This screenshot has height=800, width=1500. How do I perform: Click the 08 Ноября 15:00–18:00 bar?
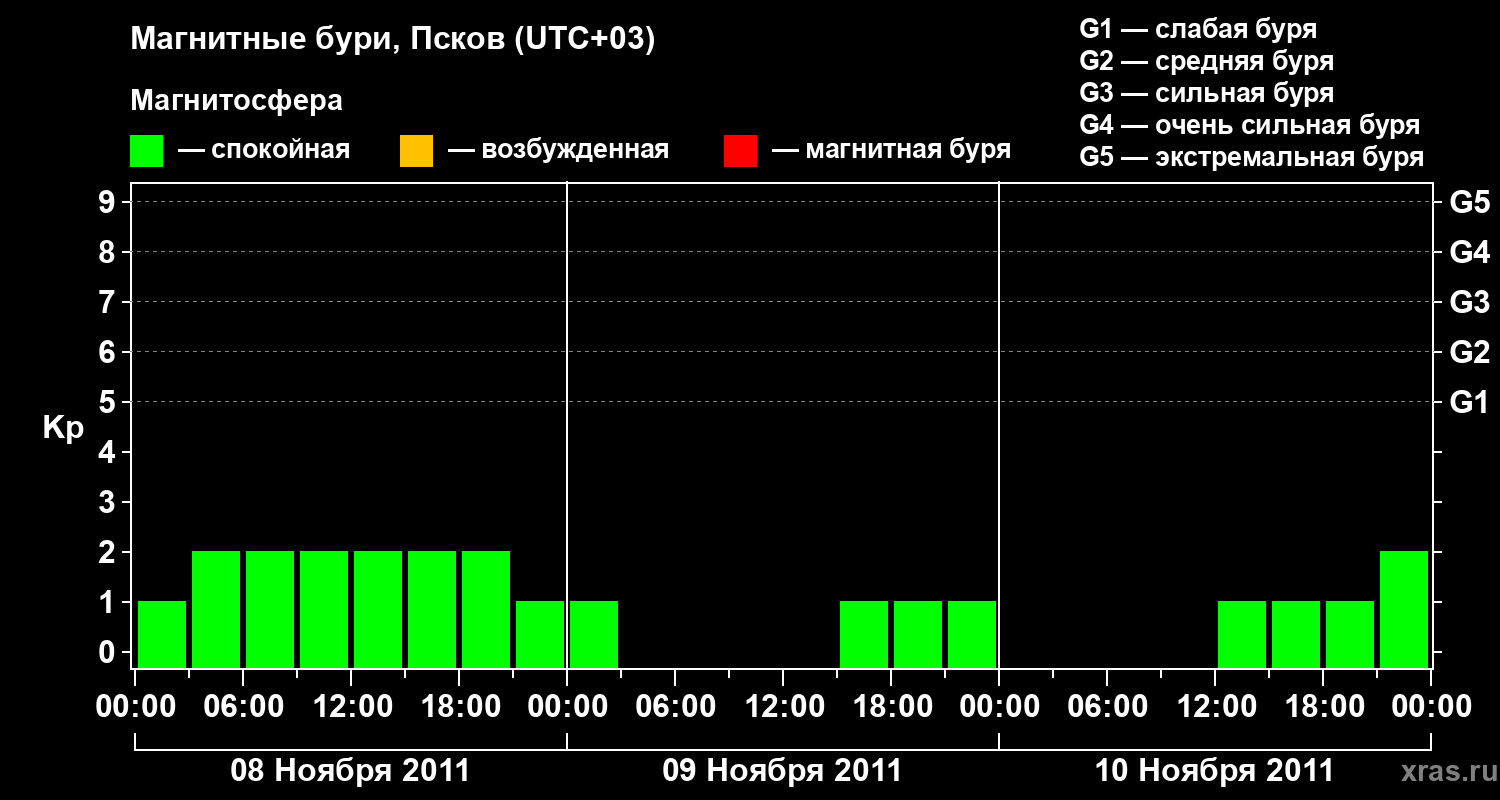[x=432, y=609]
